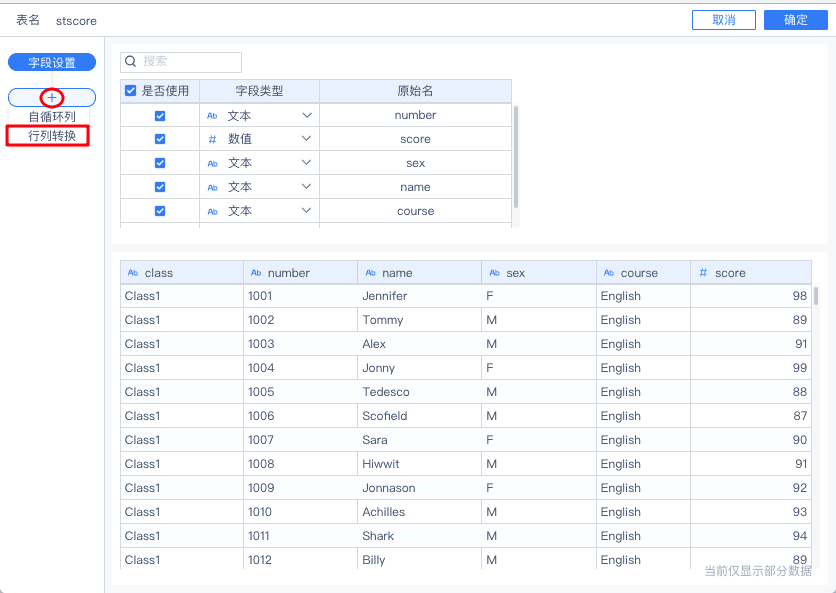Click text type icon in number row
836x593 pixels.
(212, 115)
